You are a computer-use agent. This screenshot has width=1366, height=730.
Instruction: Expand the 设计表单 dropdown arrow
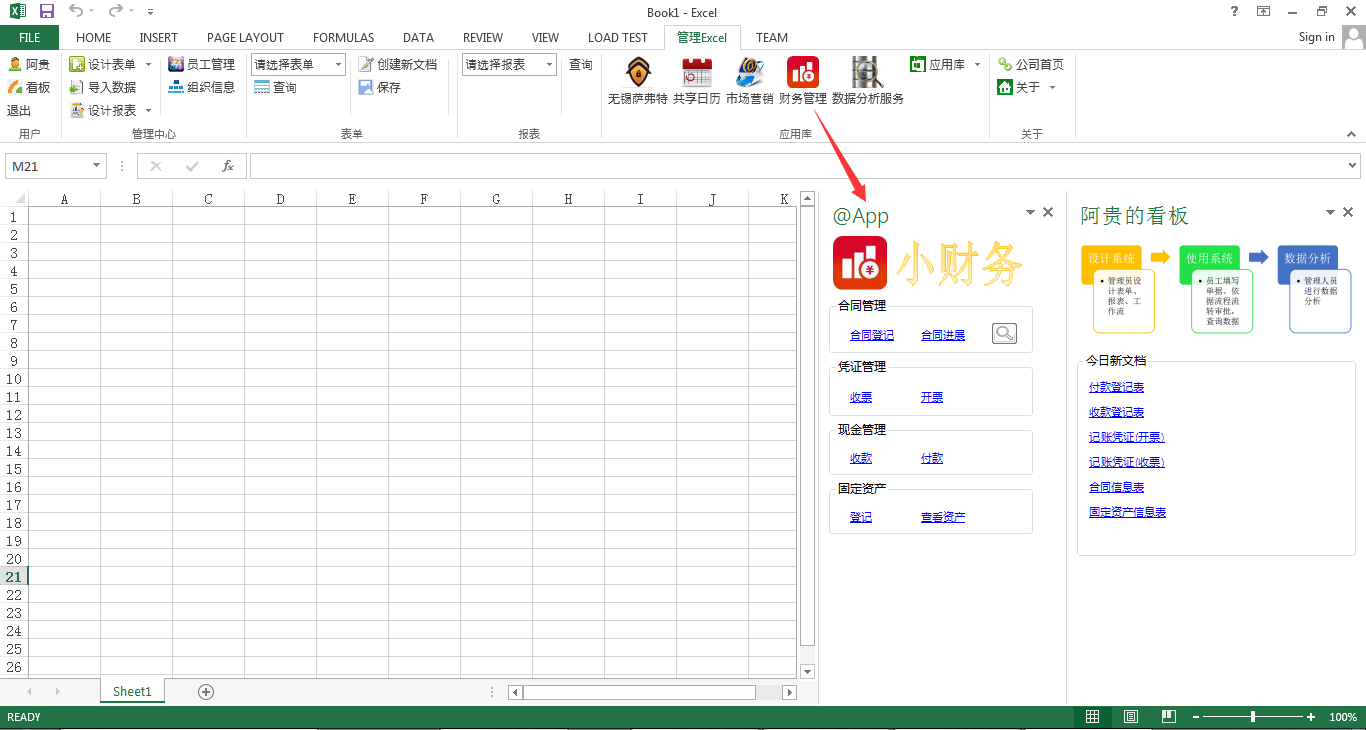point(149,64)
